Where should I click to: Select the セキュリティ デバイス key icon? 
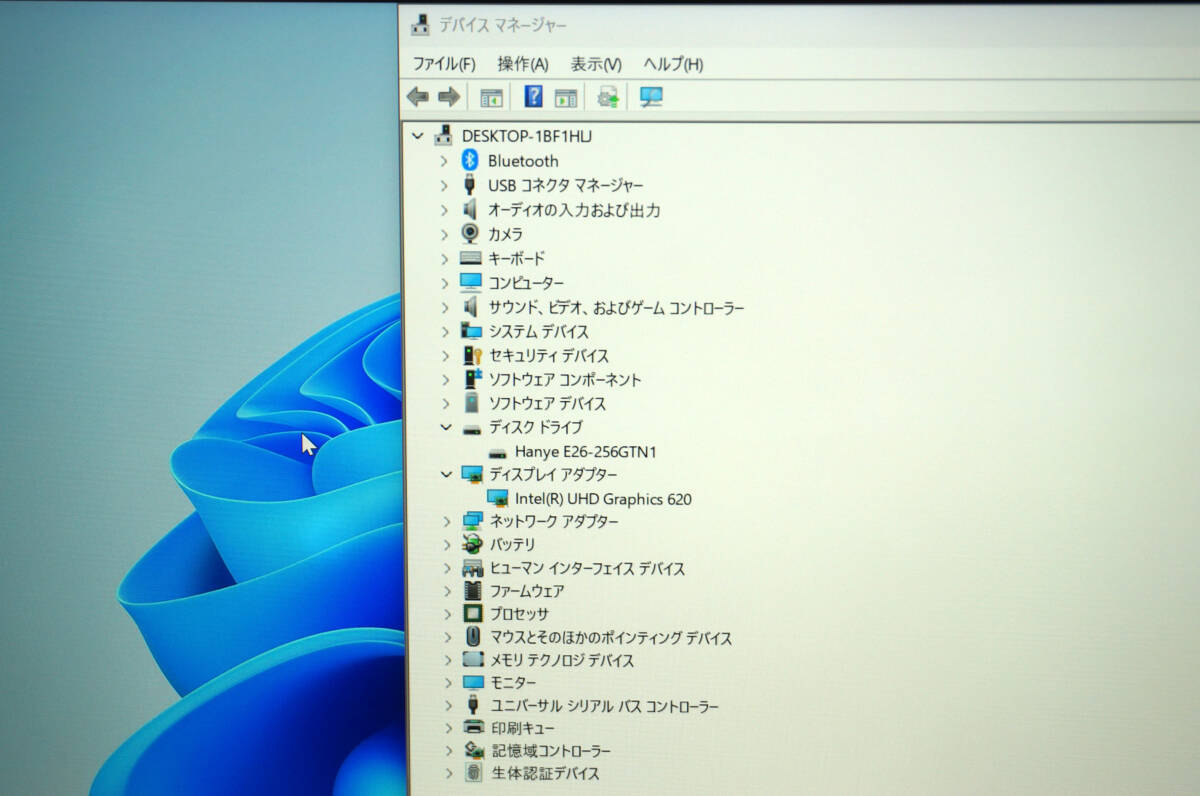click(472, 355)
